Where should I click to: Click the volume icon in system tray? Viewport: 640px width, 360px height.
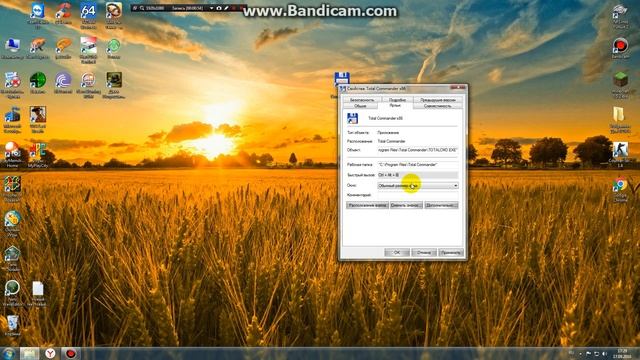coord(604,353)
